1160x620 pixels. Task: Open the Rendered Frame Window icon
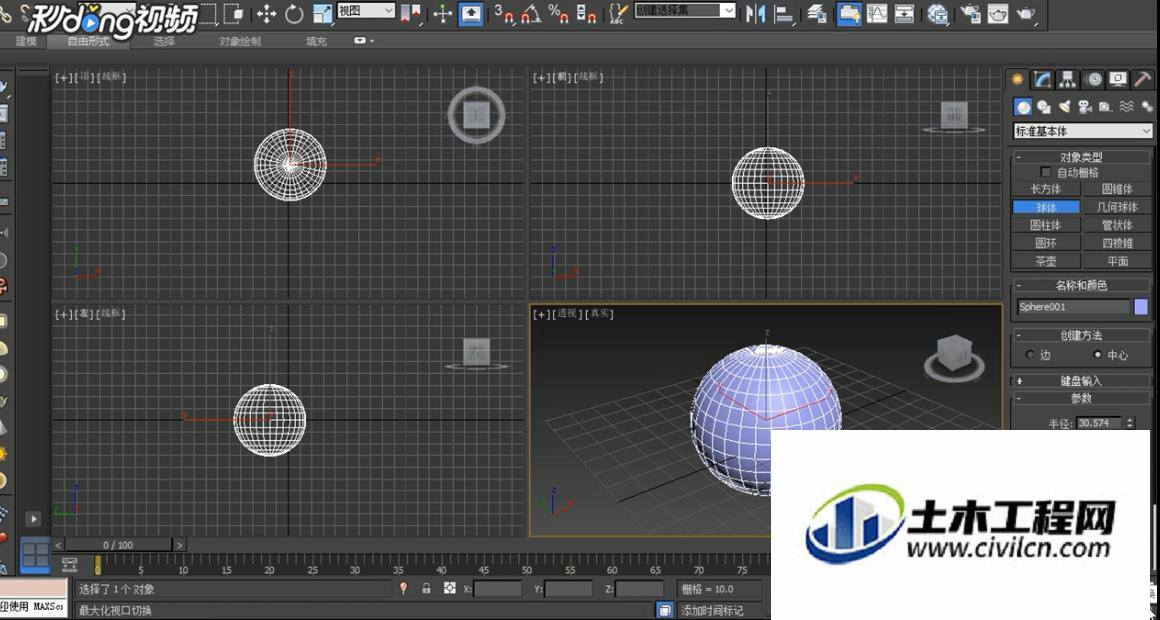pos(997,13)
